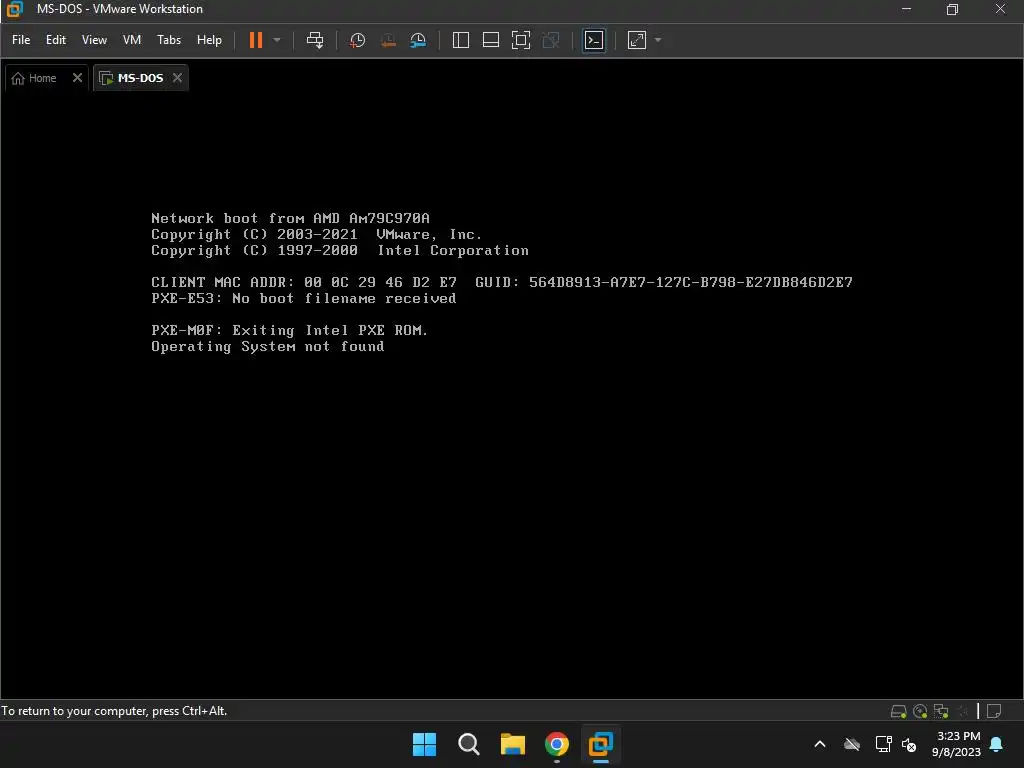Open the Windows Start menu
Image resolution: width=1024 pixels, height=768 pixels.
[x=424, y=744]
